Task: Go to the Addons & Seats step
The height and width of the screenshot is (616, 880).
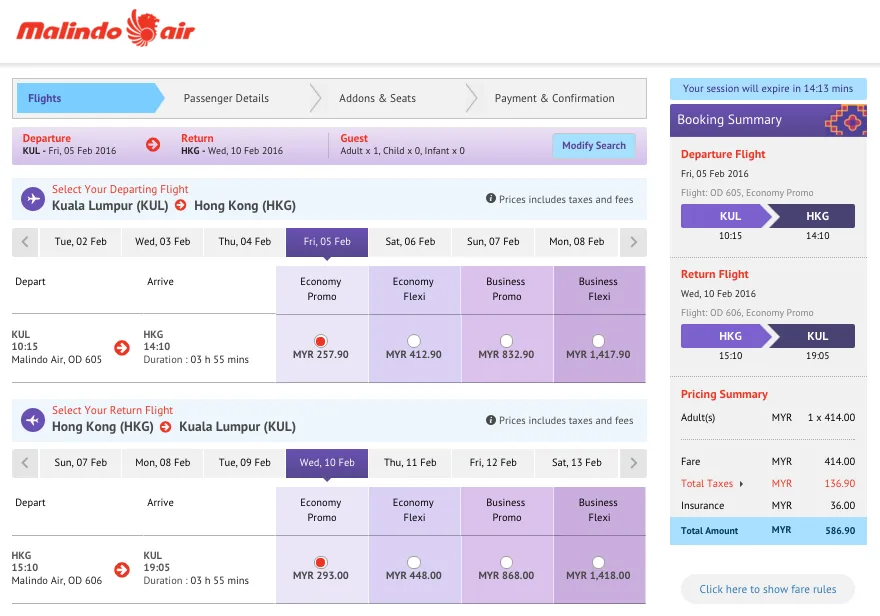Action: point(377,98)
